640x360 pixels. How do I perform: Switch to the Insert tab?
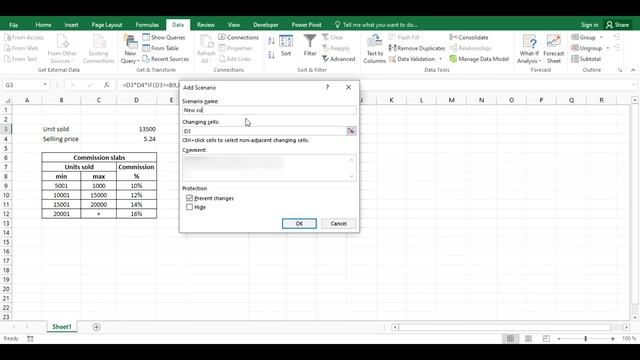tap(71, 25)
